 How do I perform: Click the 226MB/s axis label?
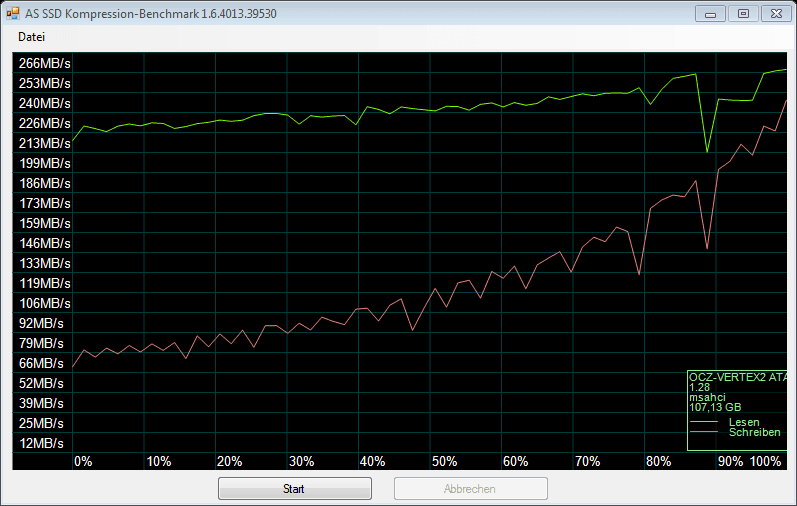[45, 124]
